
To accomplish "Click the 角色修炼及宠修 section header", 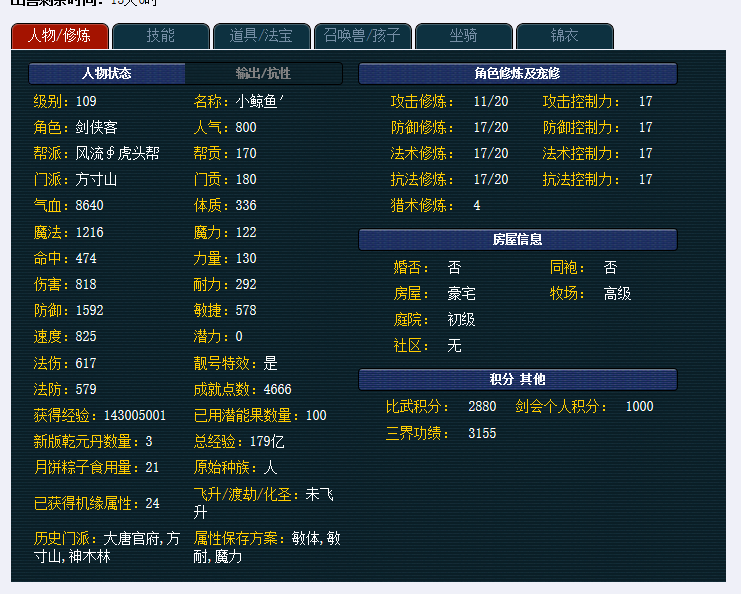I will [x=517, y=74].
